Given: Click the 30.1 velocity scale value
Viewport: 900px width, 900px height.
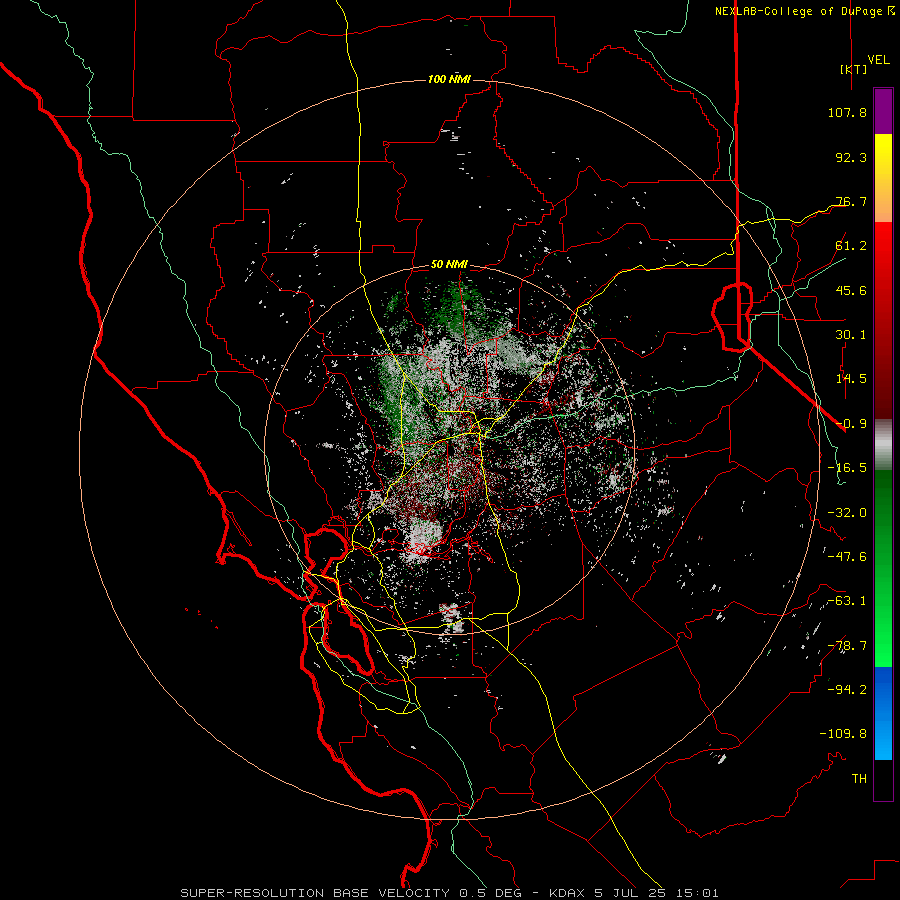Looking at the screenshot, I should pos(851,335).
